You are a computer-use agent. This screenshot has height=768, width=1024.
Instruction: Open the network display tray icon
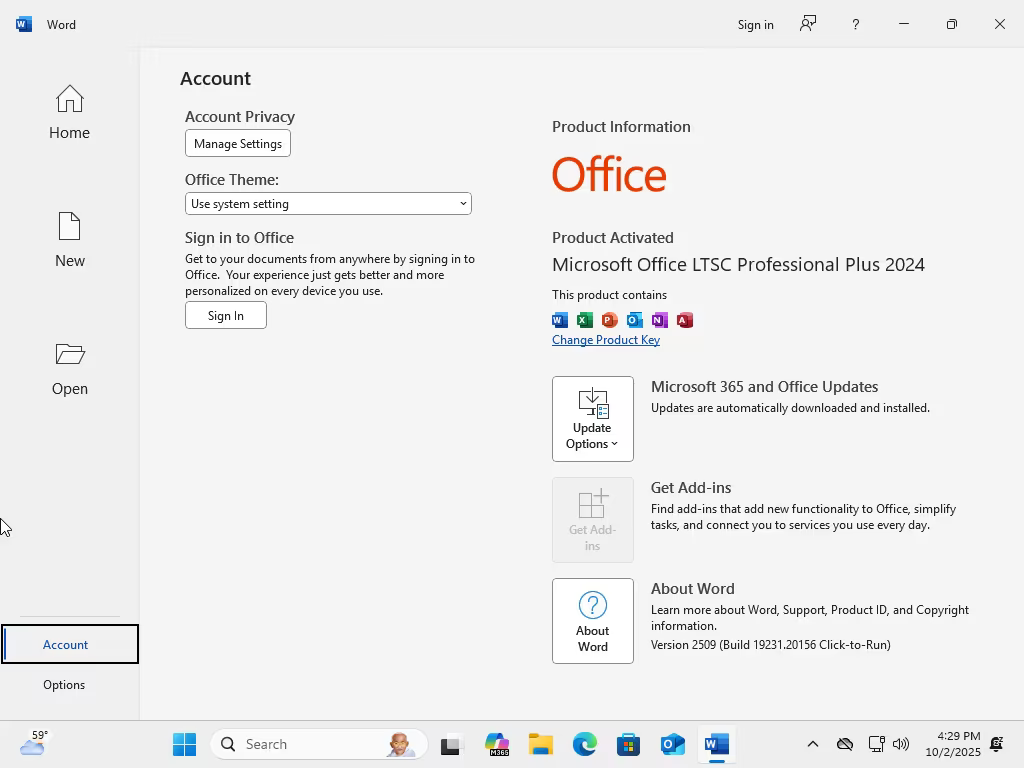coord(876,744)
